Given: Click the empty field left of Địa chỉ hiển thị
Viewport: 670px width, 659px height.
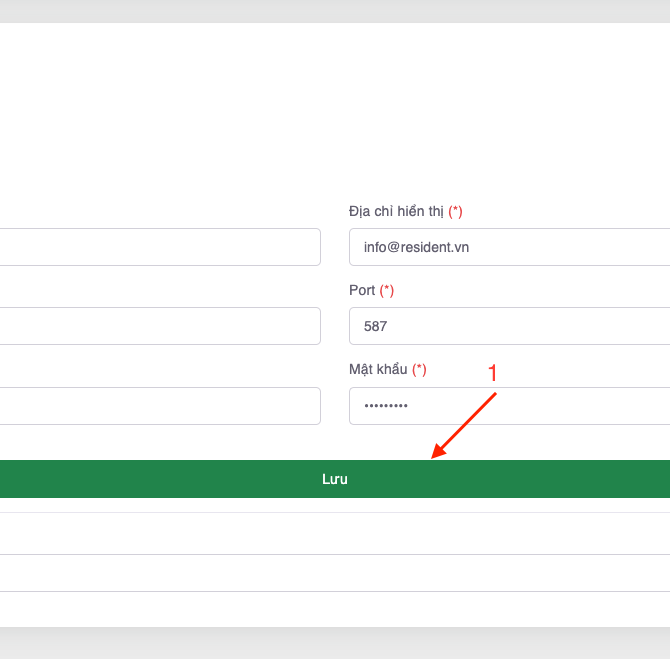Looking at the screenshot, I should [x=160, y=247].
